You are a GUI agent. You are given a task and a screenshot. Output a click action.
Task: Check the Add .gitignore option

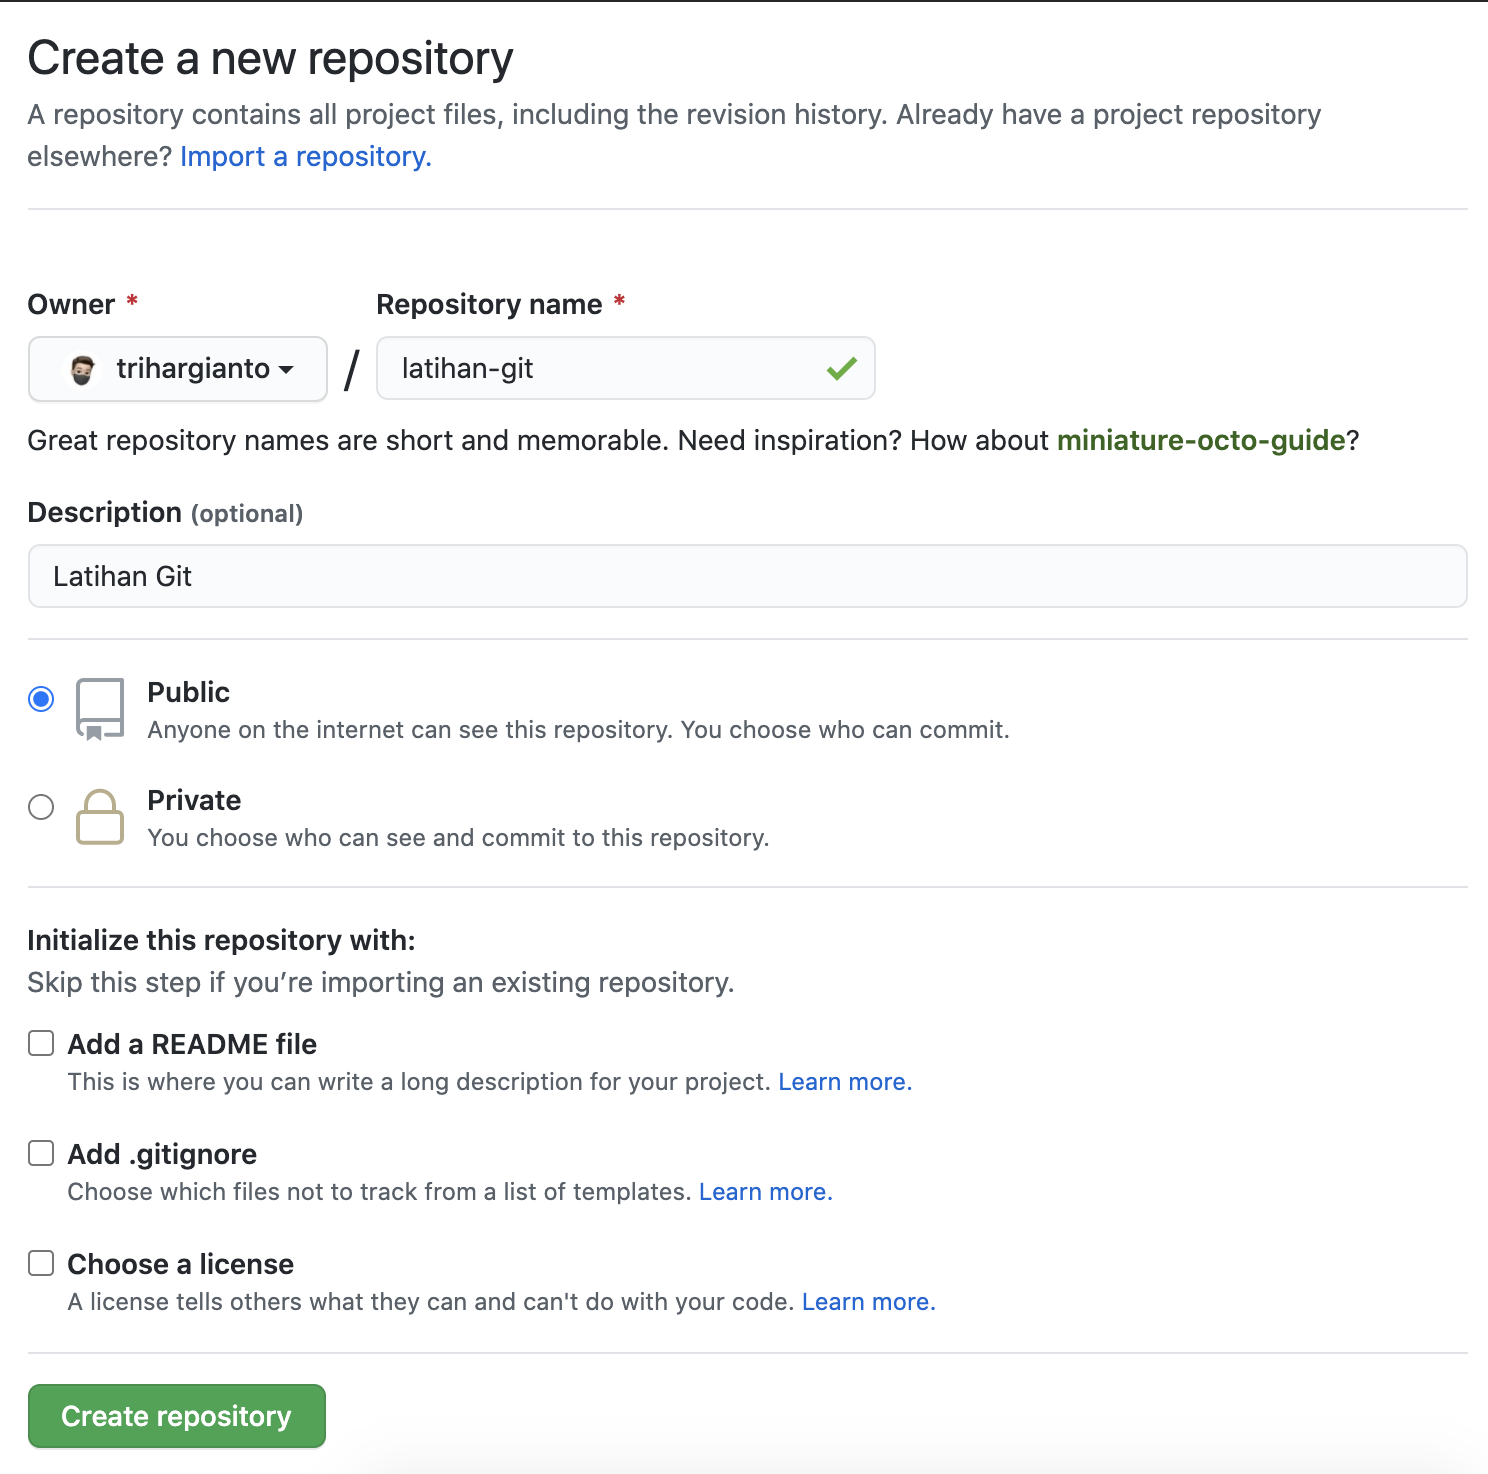(41, 1153)
